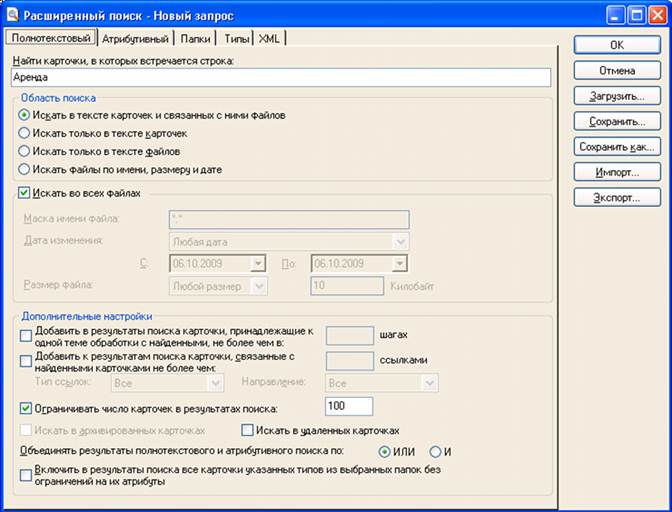Toggle limit number of cards in results

pos(26,408)
